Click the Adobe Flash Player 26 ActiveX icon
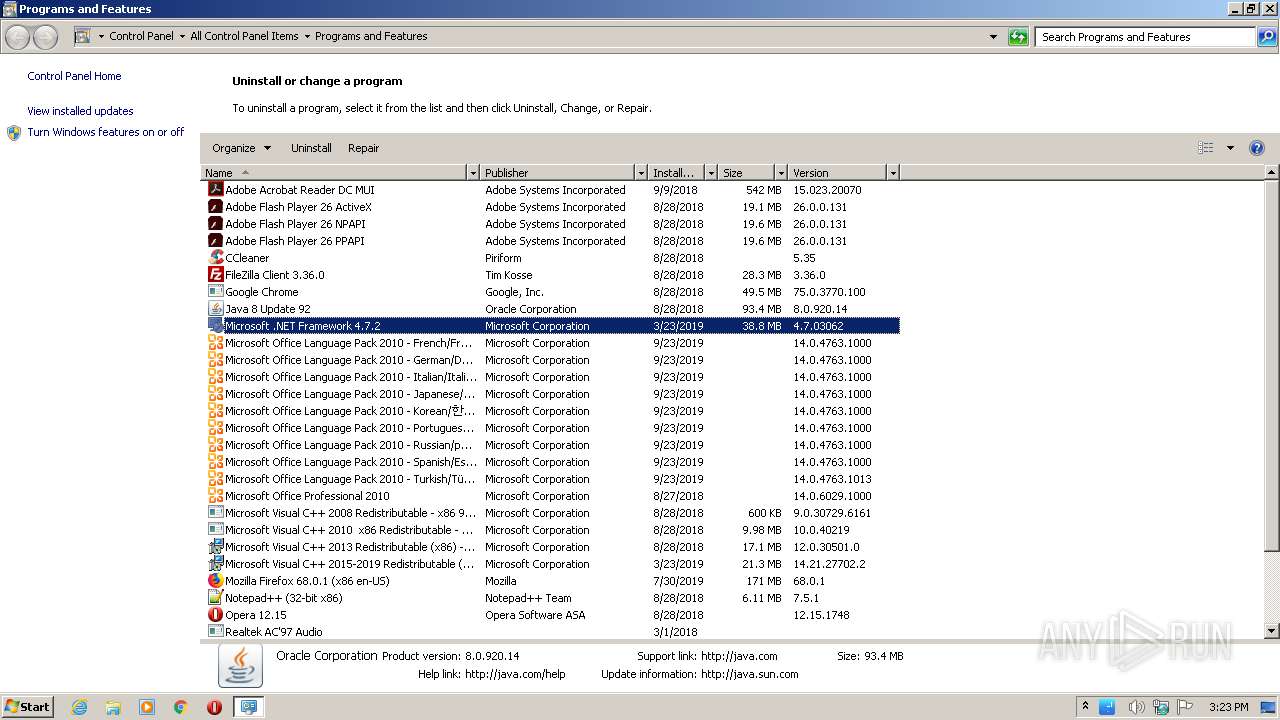This screenshot has width=1280, height=720. 215,206
